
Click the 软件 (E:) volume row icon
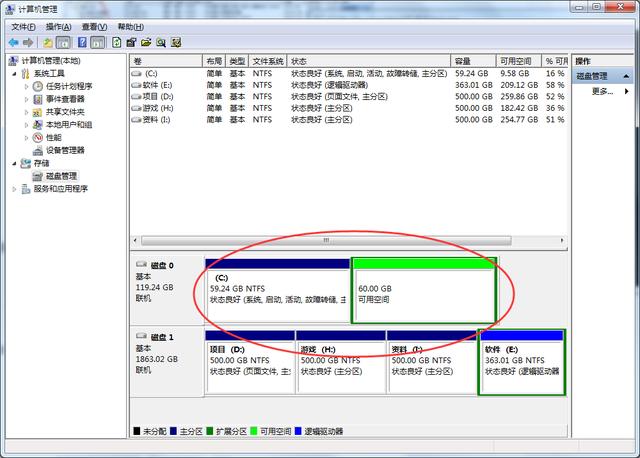pyautogui.click(x=136, y=86)
